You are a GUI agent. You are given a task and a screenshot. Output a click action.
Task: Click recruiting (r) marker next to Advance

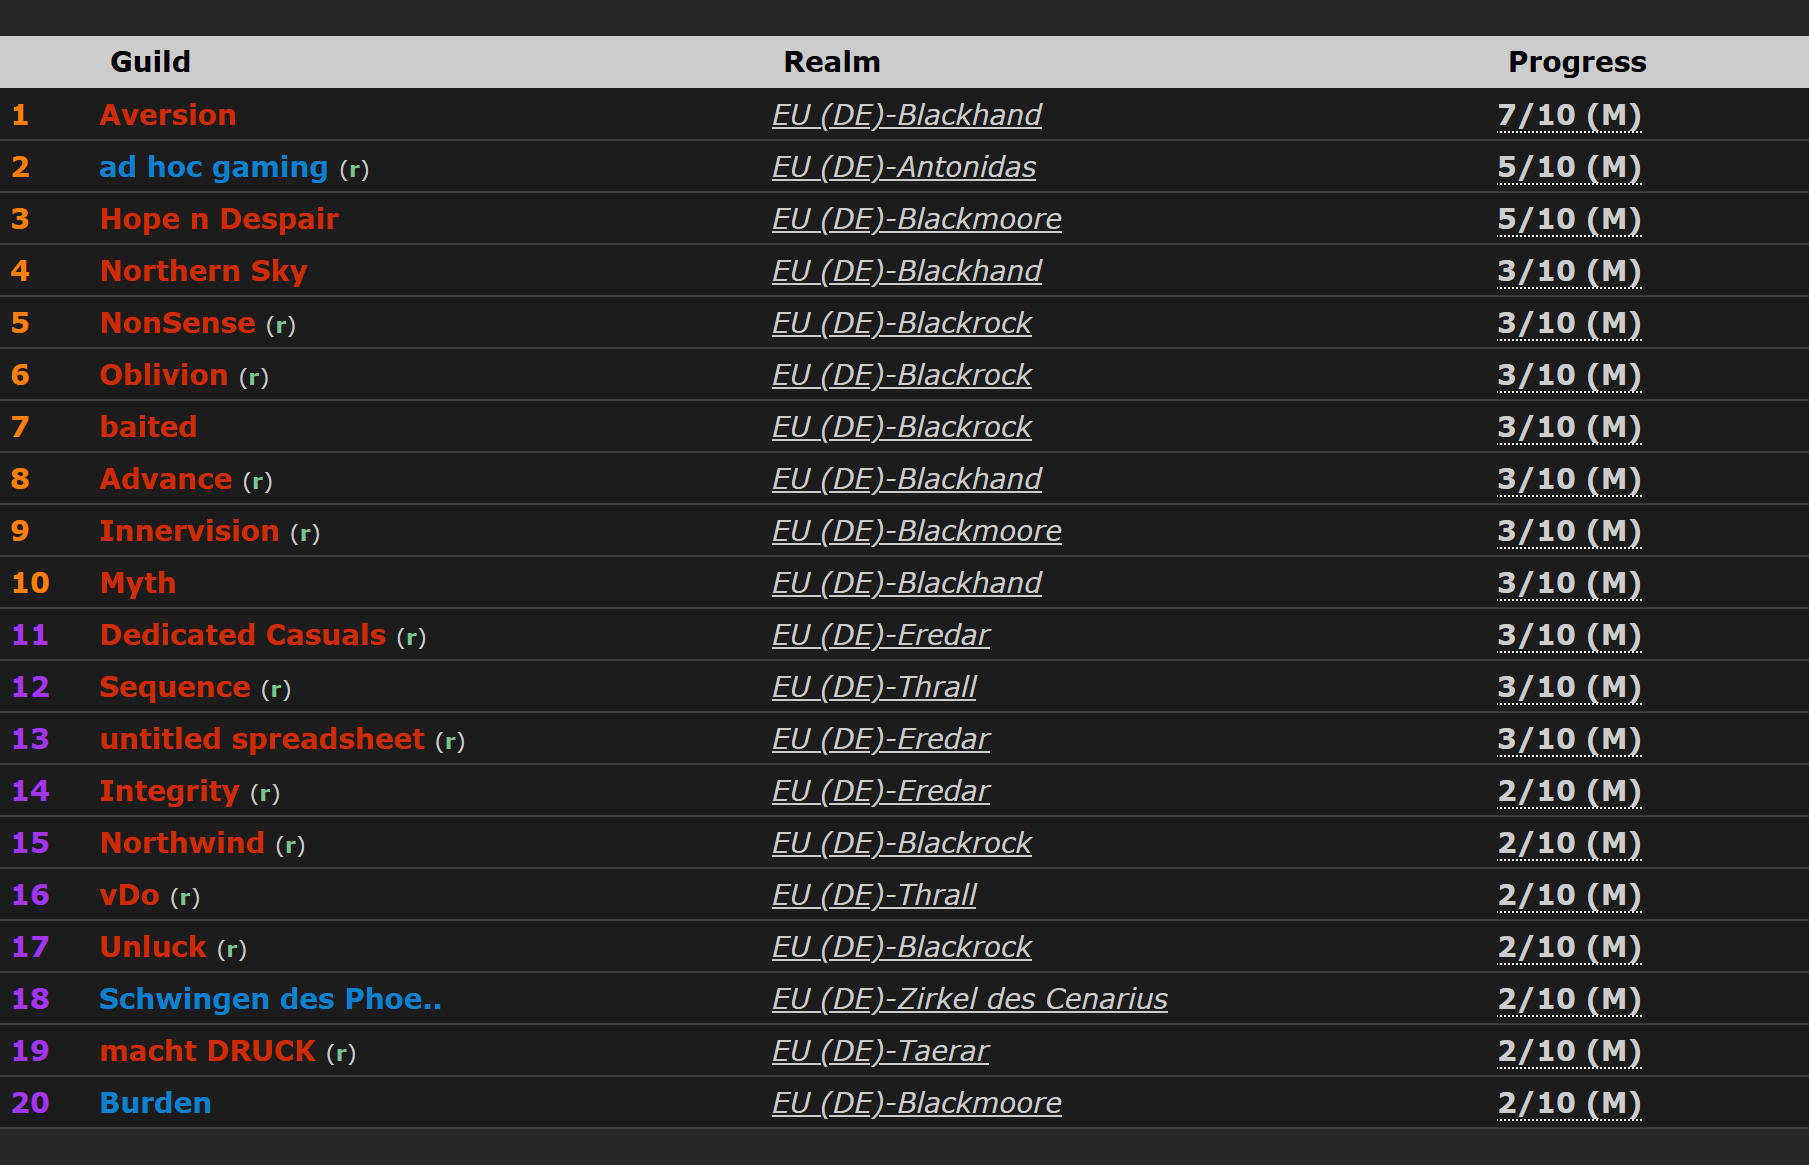click(258, 481)
